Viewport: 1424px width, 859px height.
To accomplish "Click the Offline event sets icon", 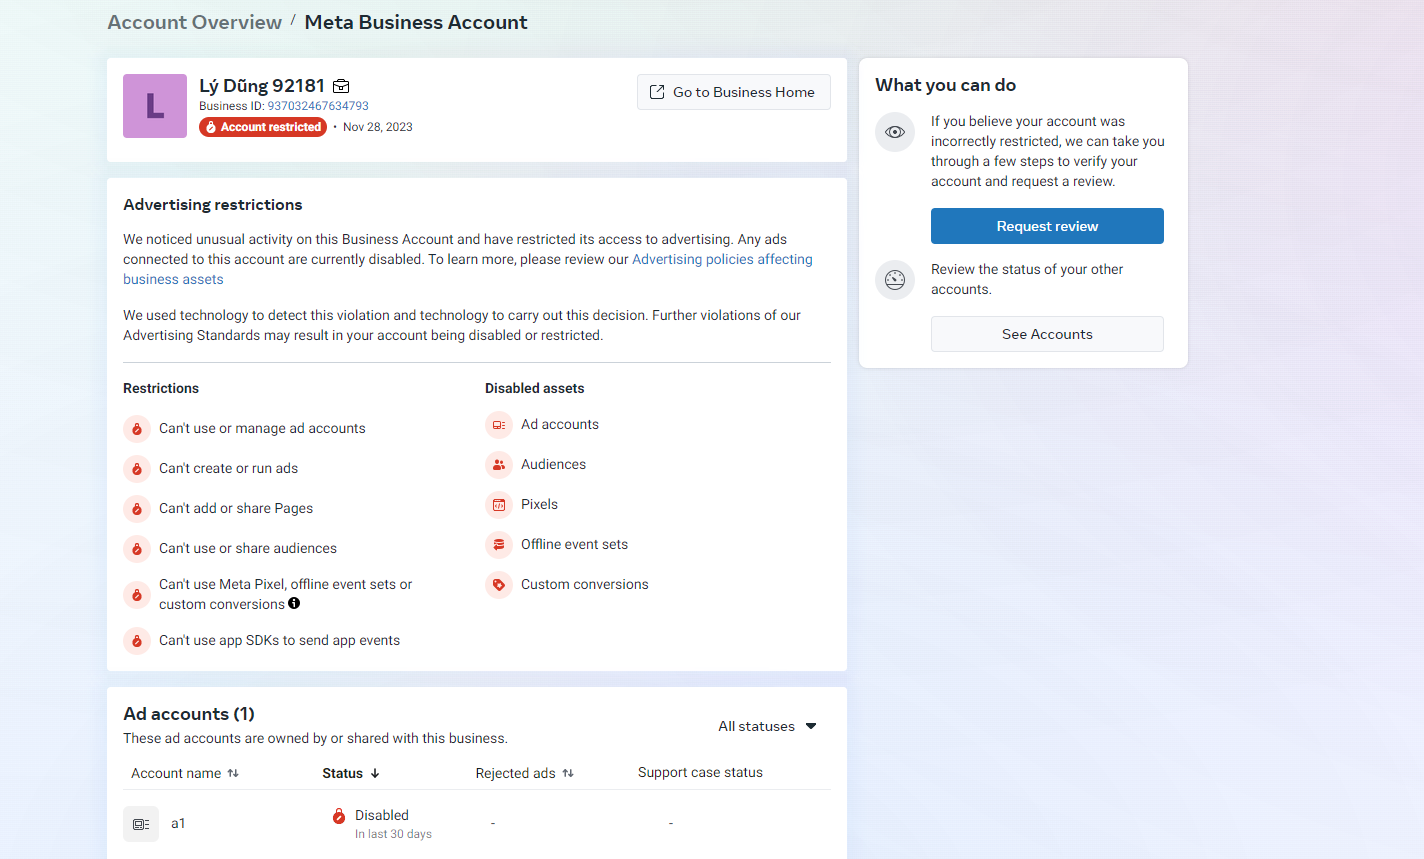I will [499, 545].
